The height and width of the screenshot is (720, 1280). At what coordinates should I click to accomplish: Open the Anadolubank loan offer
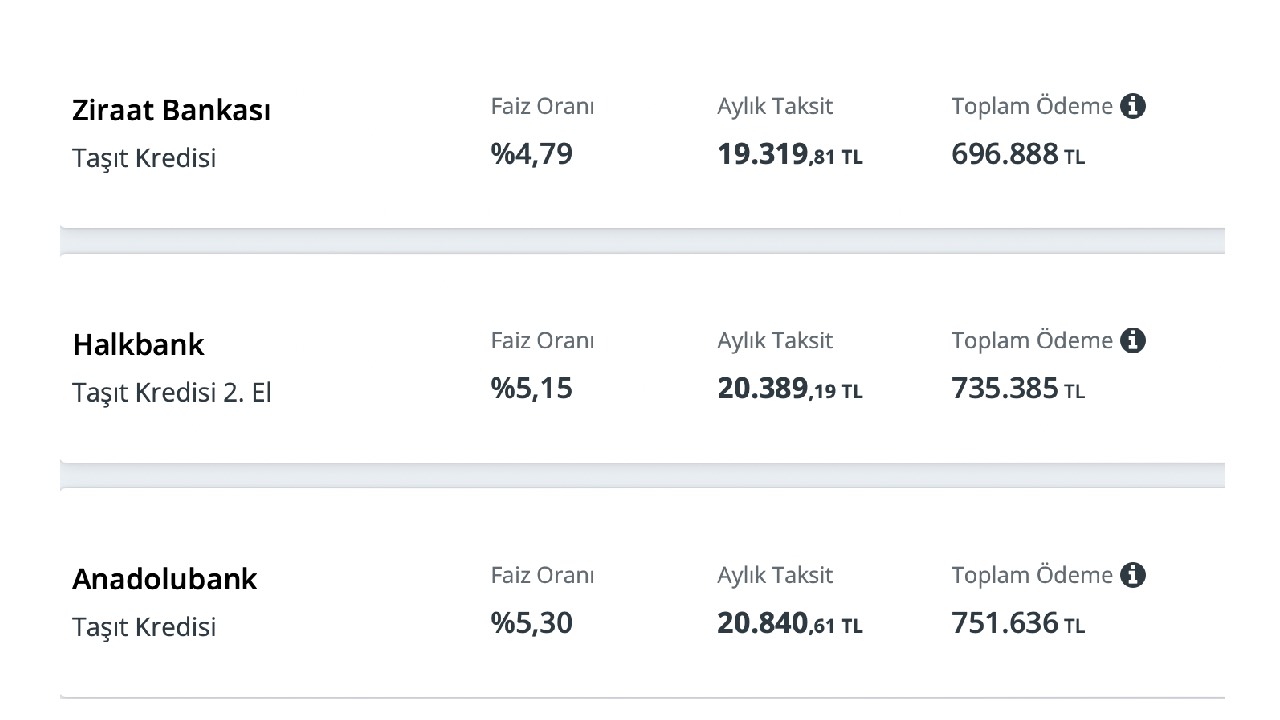642,600
